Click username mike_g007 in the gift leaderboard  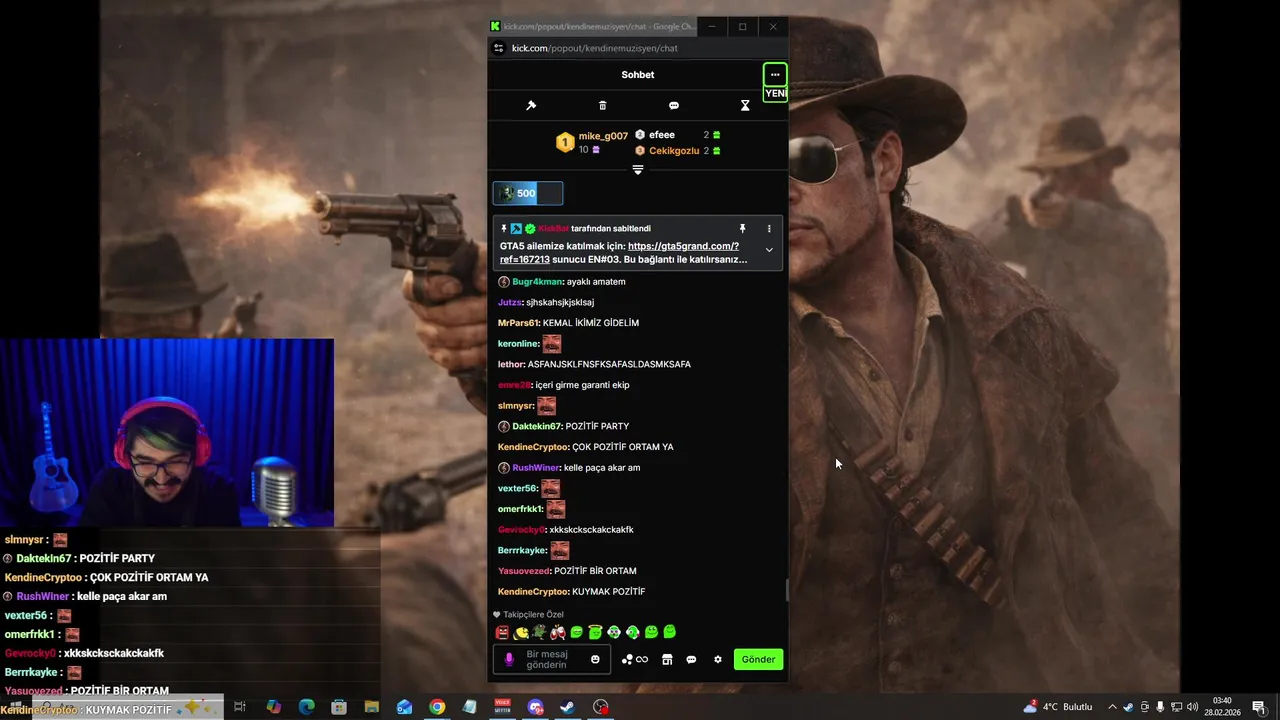603,136
